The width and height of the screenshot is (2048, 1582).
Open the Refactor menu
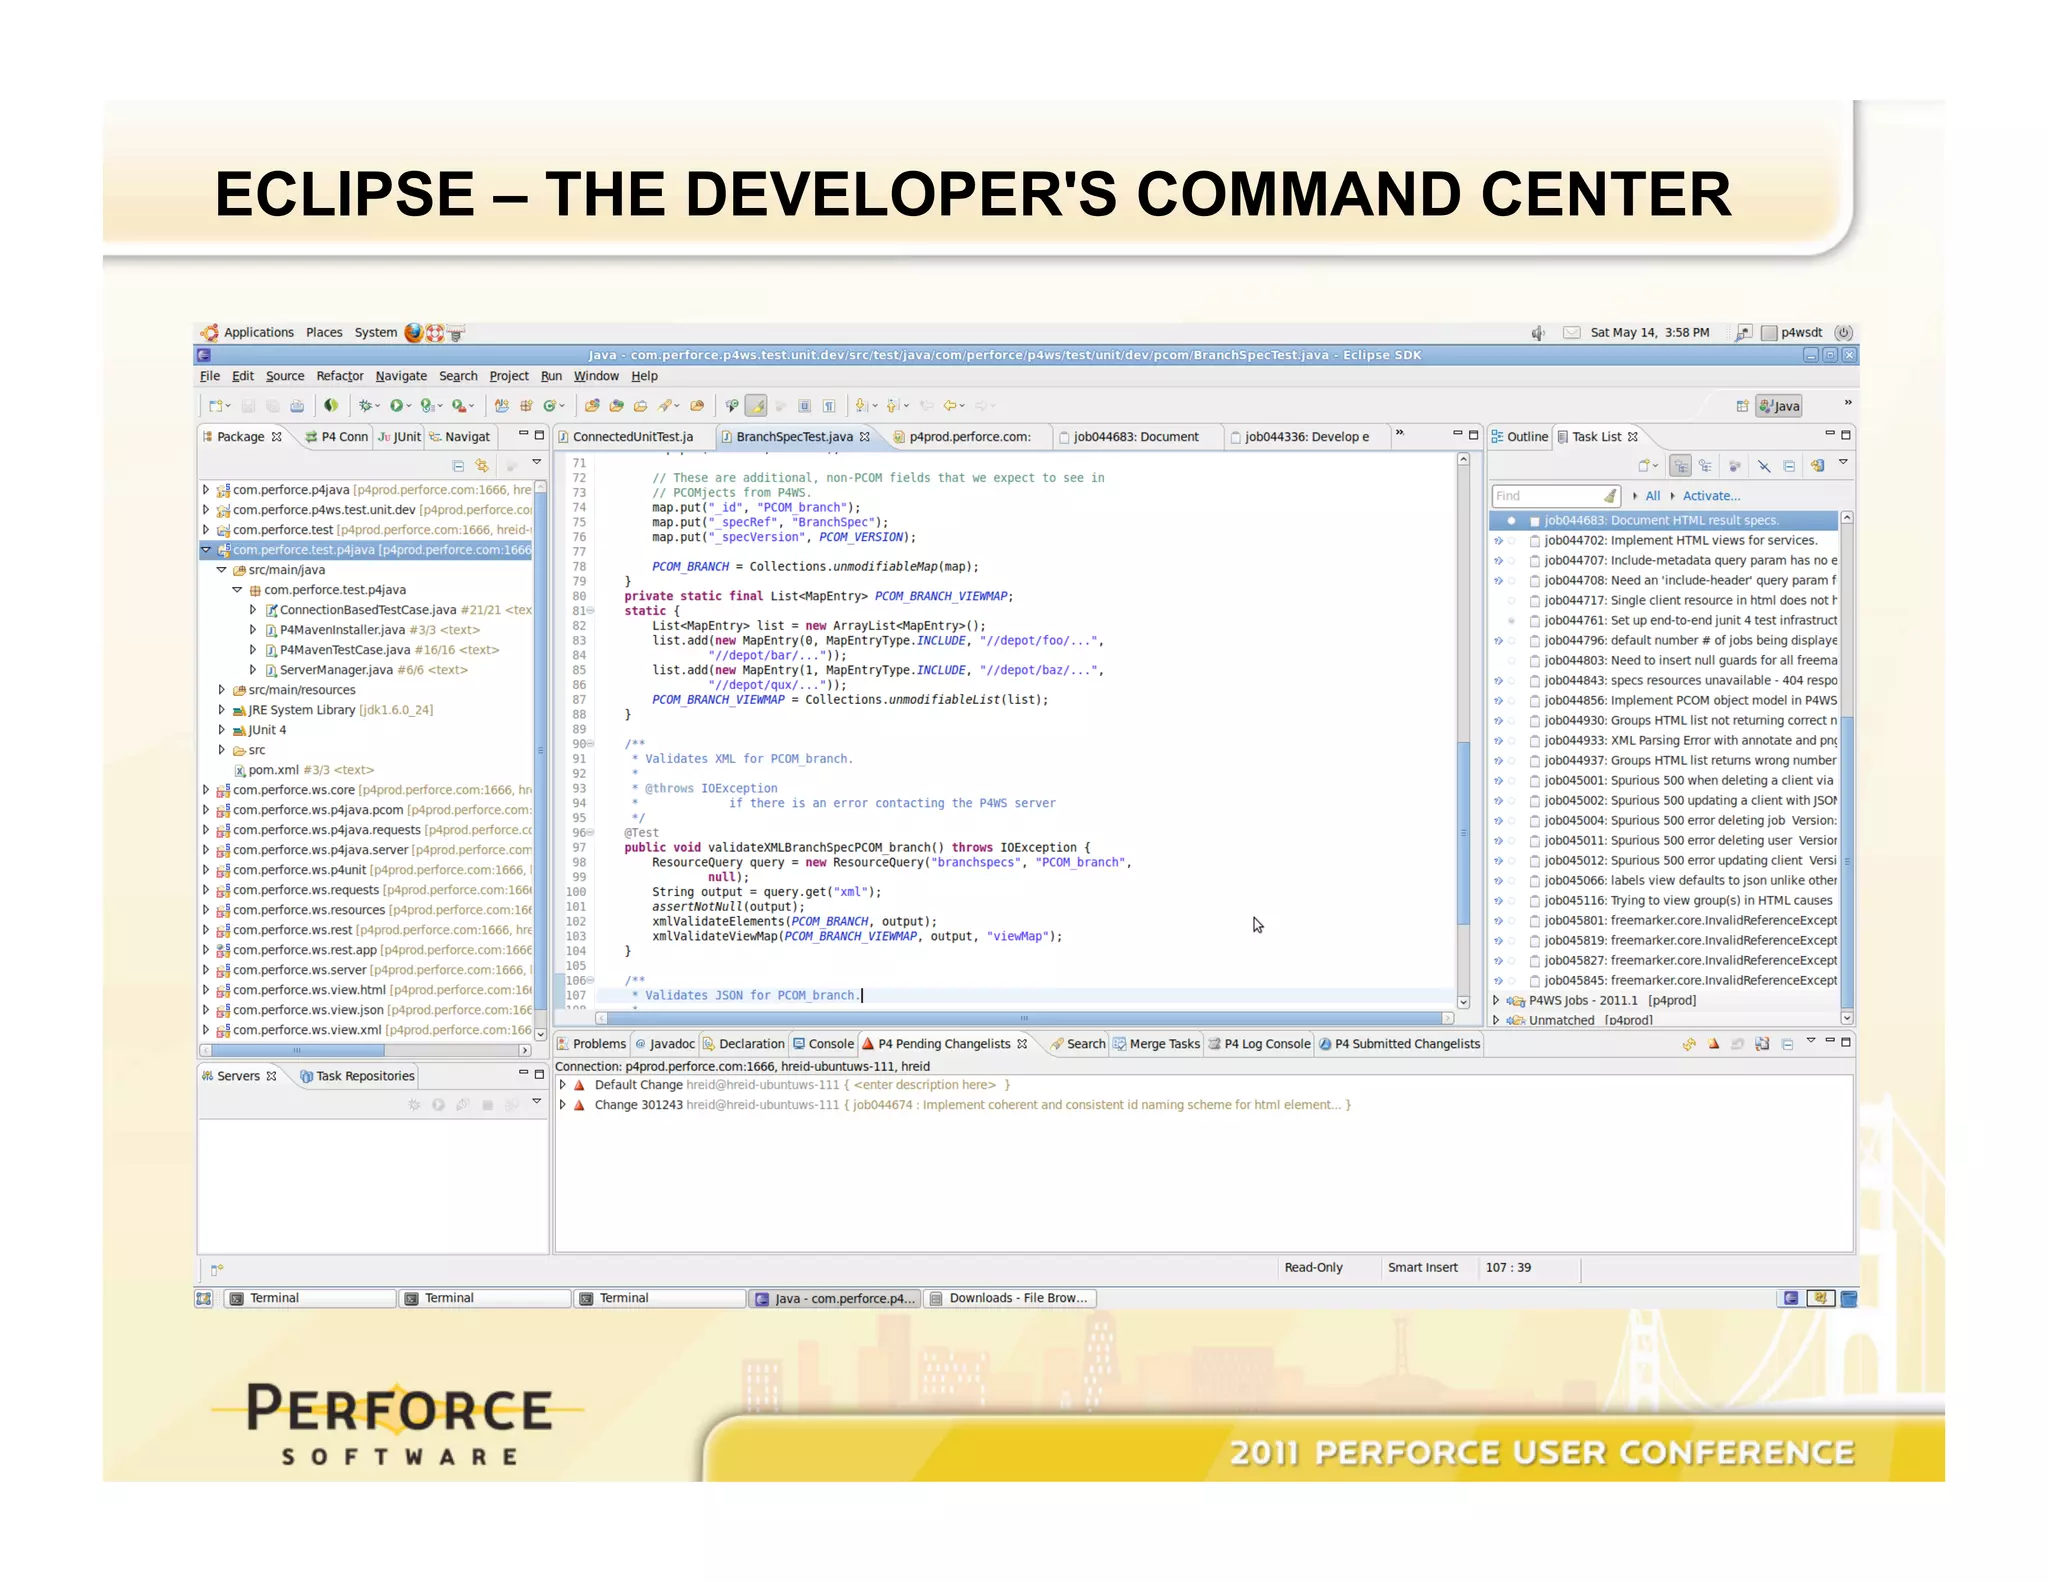tap(340, 376)
